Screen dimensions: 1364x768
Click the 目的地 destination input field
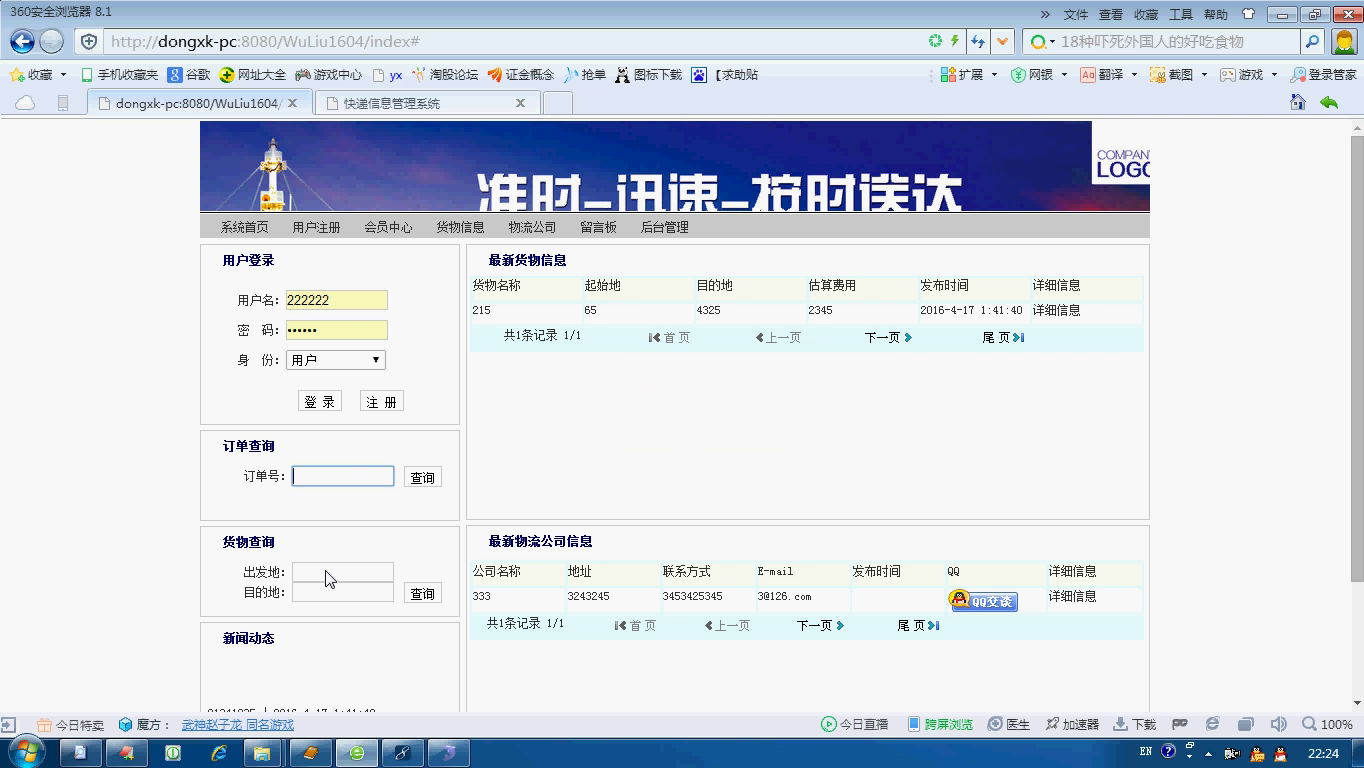(x=343, y=592)
